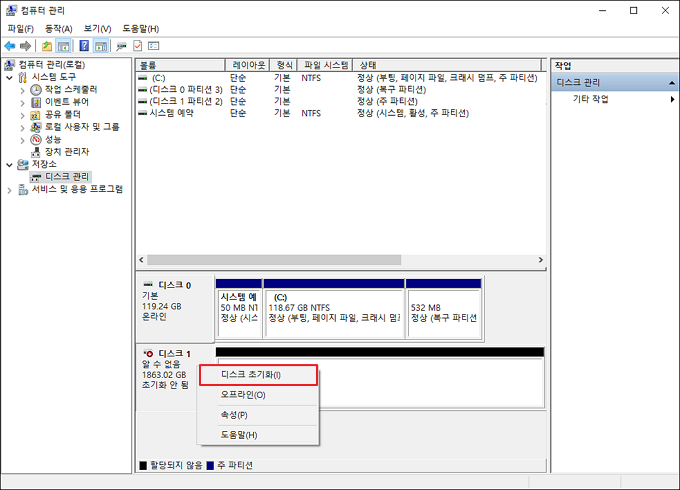The width and height of the screenshot is (680, 490).
Task: Select the 532 MB recovery partition block
Action: click(x=444, y=309)
